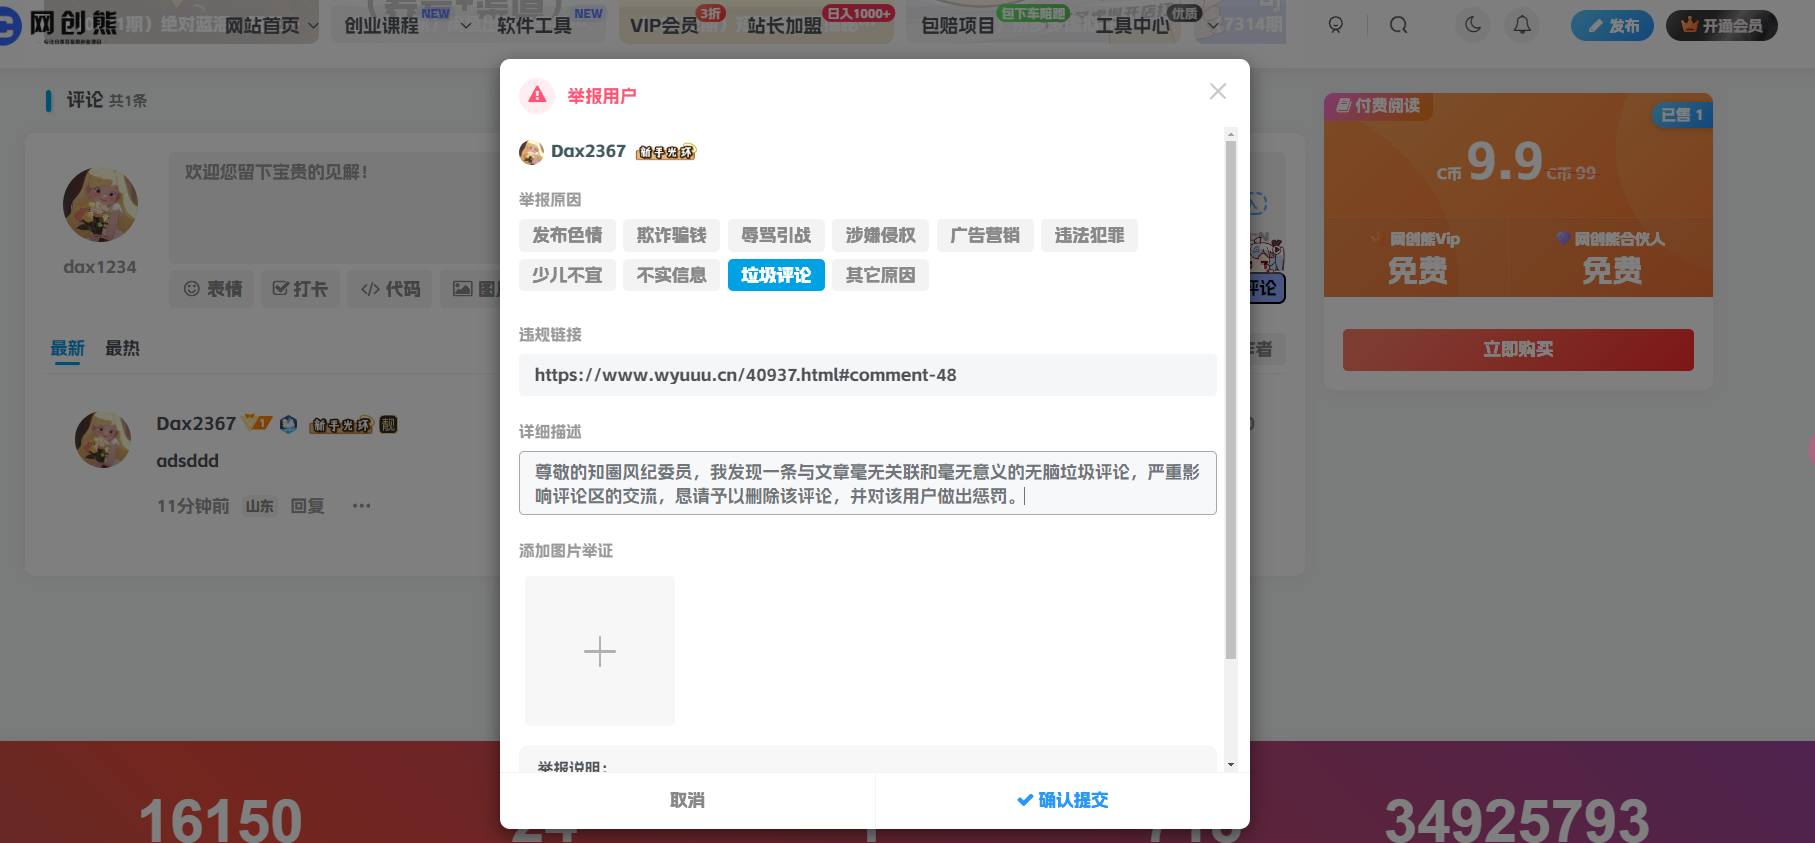Toggle the 垃圾评论 report reason
The height and width of the screenshot is (843, 1815).
click(x=776, y=275)
